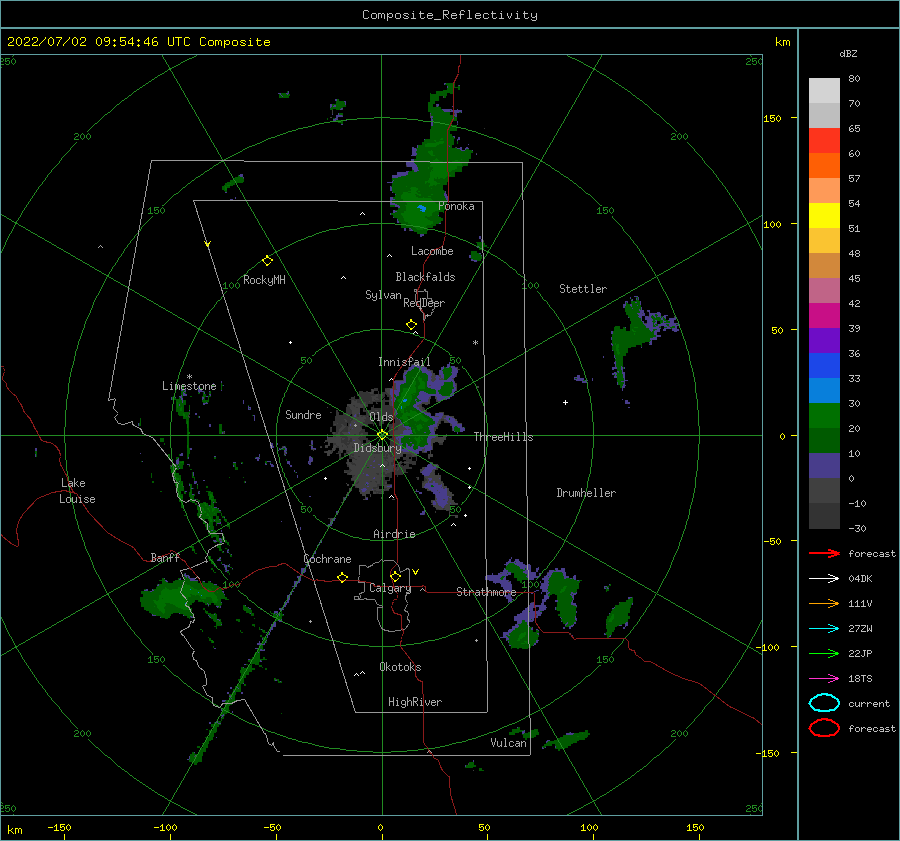Click the -150 tick label on bottom axis
The height and width of the screenshot is (841, 900).
coord(59,827)
